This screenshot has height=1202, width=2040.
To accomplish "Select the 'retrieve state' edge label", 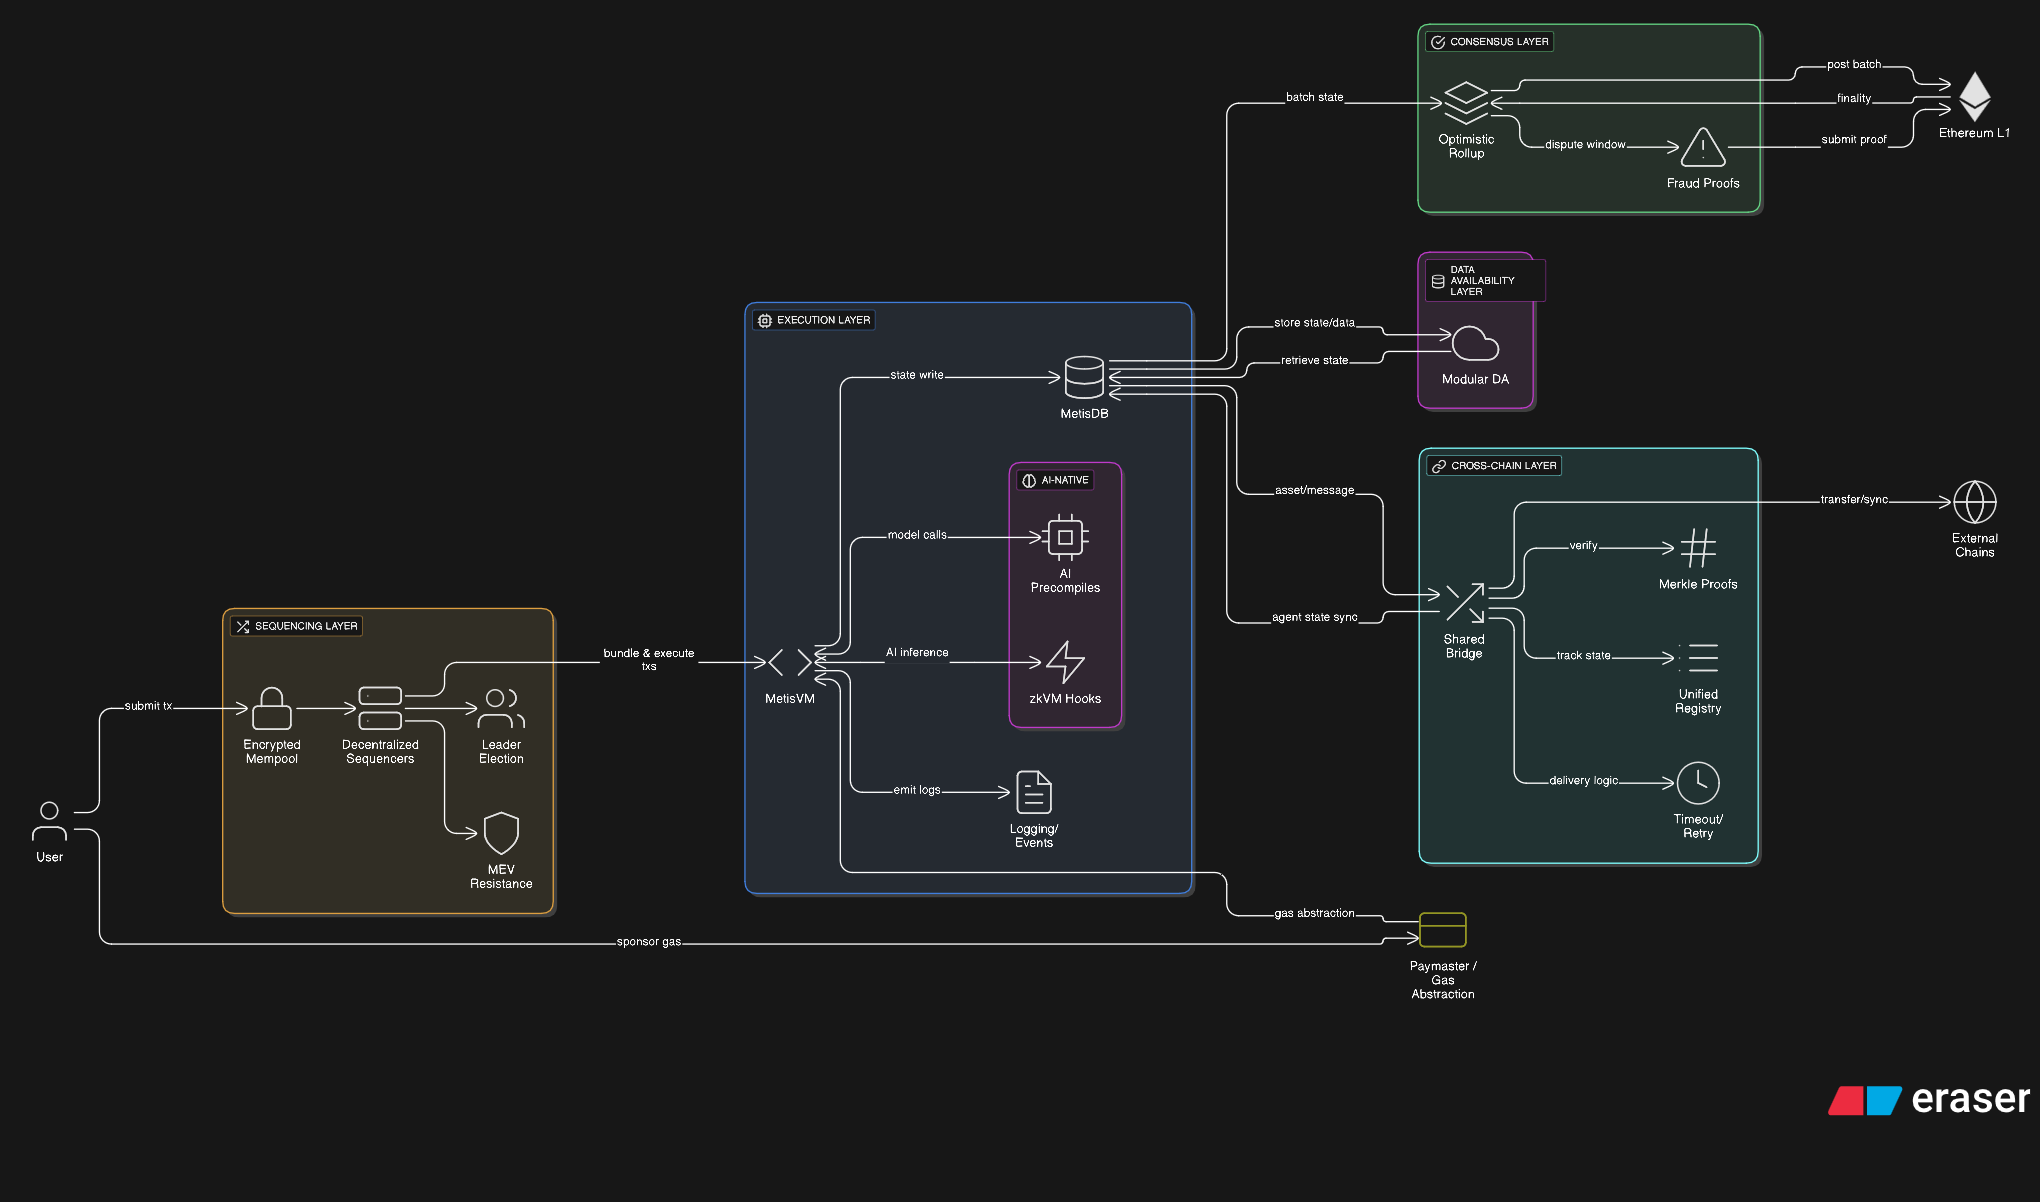I will coord(1315,360).
